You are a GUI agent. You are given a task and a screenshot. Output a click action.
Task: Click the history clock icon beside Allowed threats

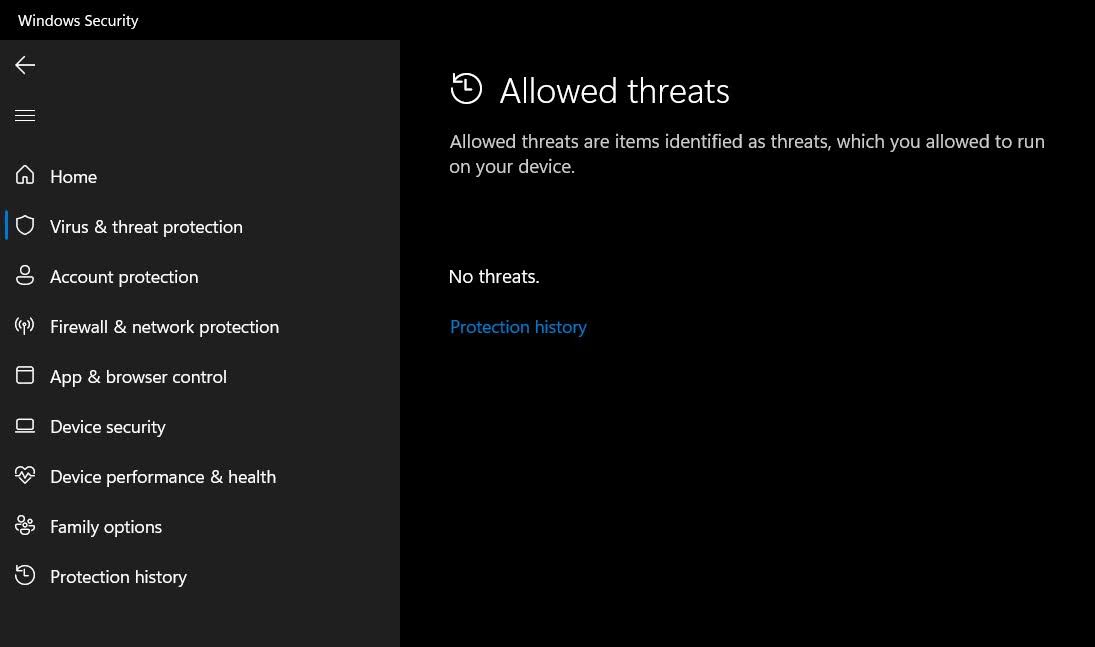pyautogui.click(x=466, y=89)
